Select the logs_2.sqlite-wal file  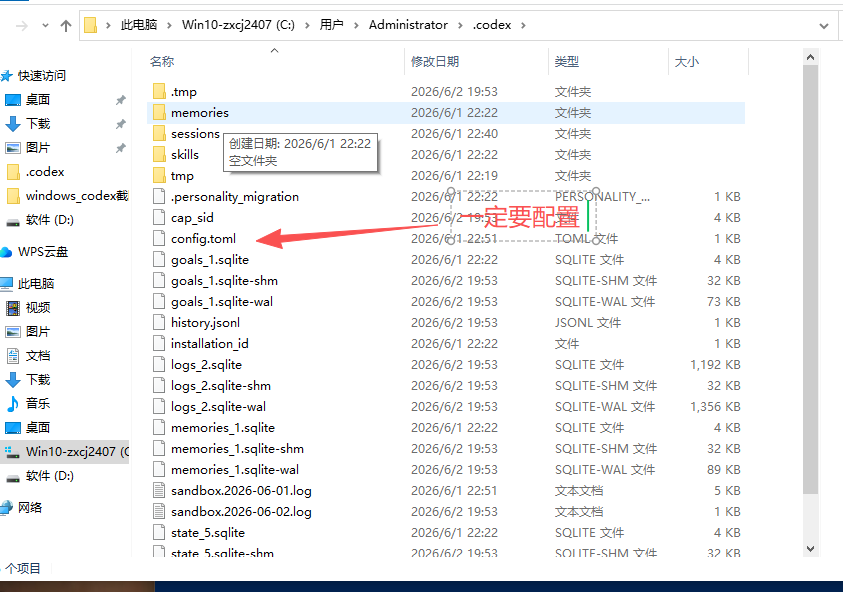point(218,407)
